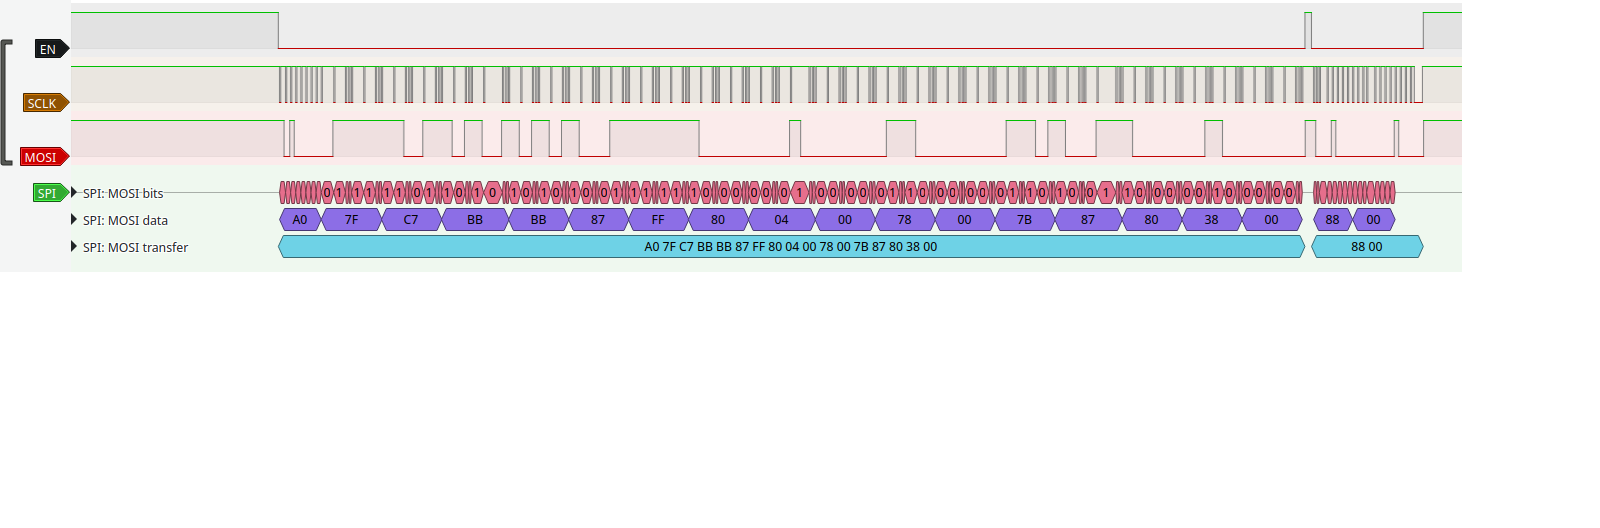Click the 38 data byte block
Screen dimensions: 1600x528
pyautogui.click(x=1212, y=219)
